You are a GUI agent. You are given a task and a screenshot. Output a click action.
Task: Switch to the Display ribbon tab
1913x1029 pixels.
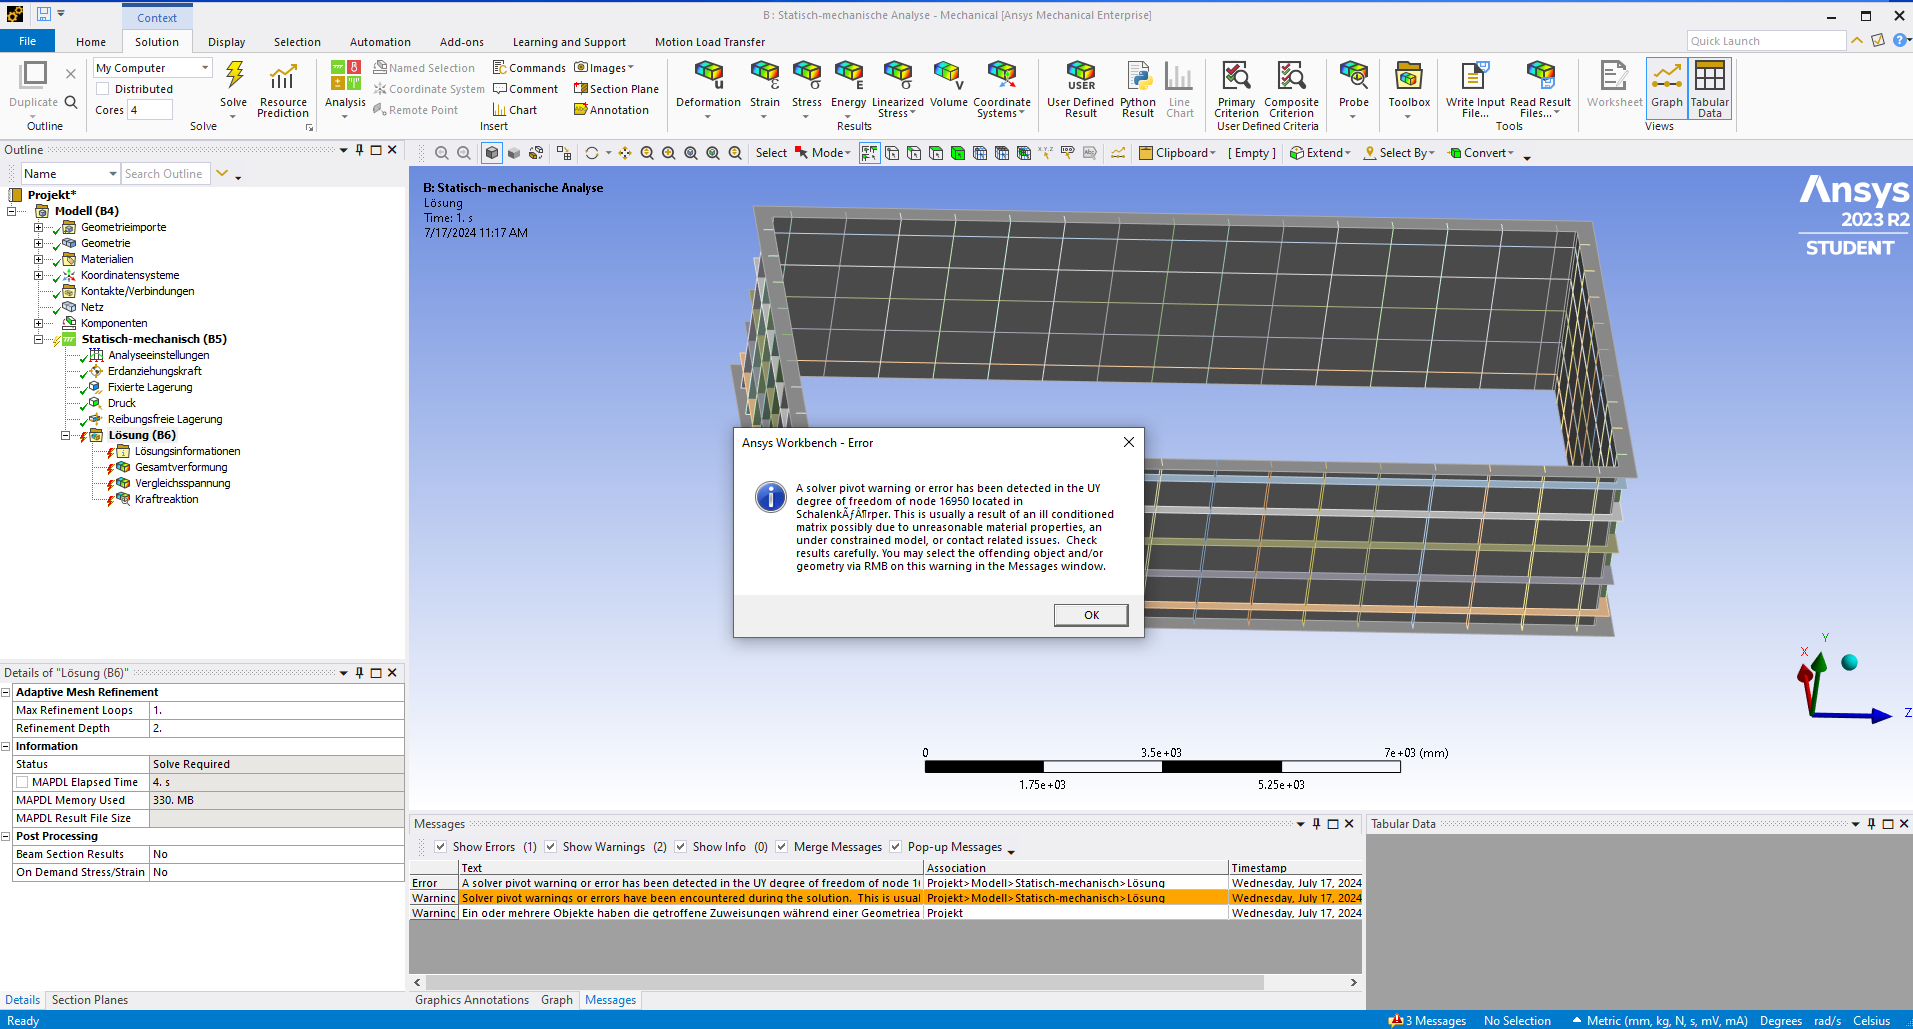(227, 42)
